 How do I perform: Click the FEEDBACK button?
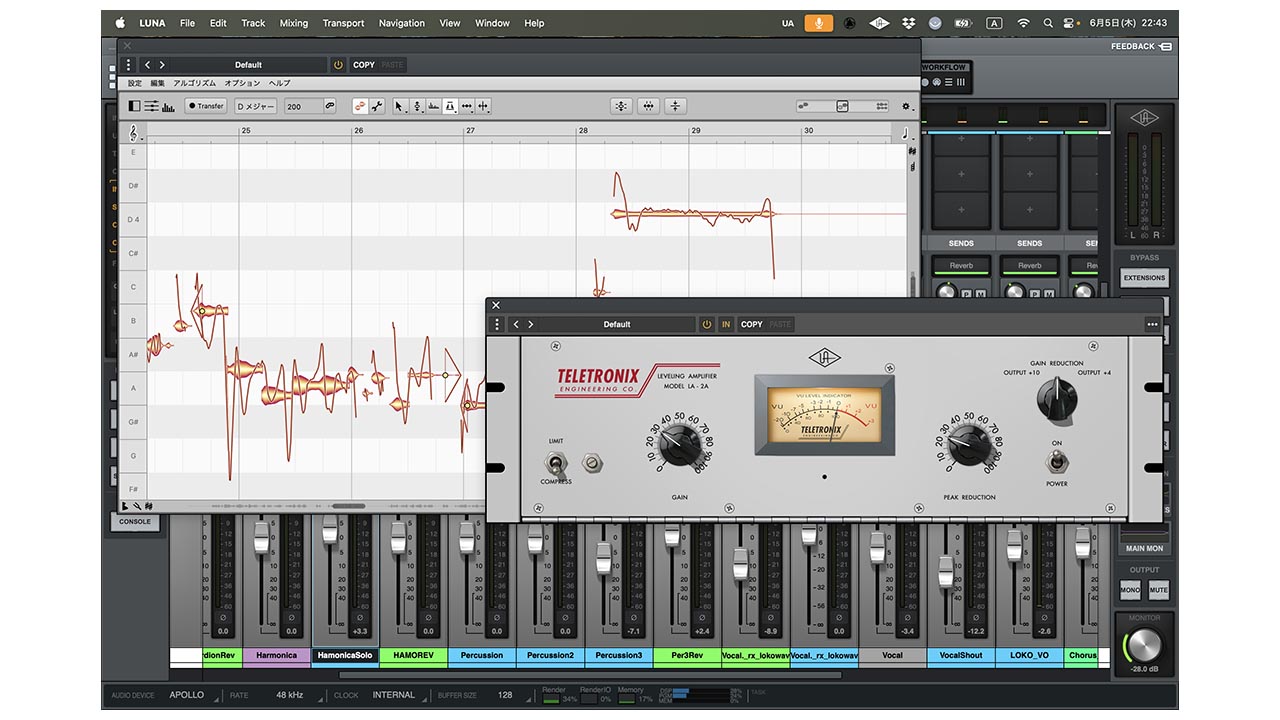(x=1141, y=46)
